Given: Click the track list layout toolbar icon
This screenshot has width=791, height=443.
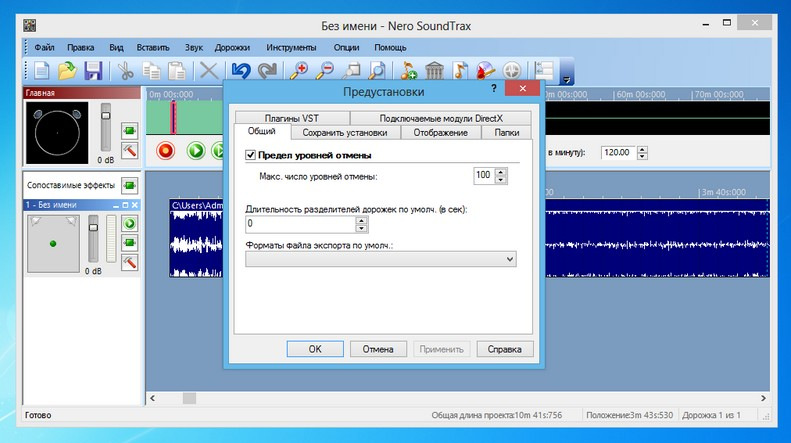Looking at the screenshot, I should tap(544, 71).
